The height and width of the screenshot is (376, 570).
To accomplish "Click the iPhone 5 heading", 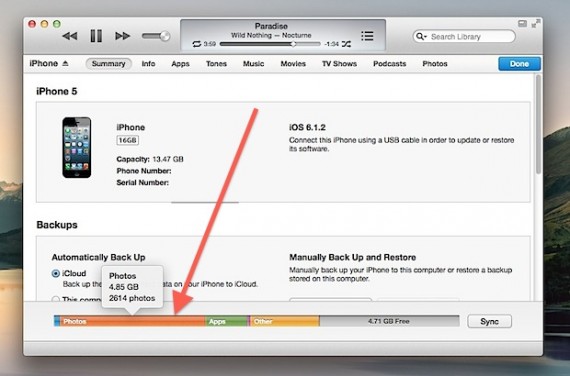I will [x=57, y=91].
